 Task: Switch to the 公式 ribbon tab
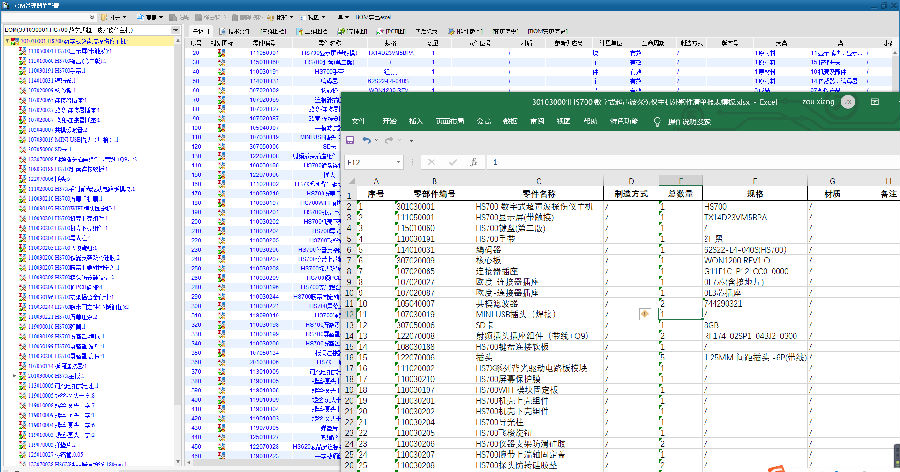(x=484, y=121)
